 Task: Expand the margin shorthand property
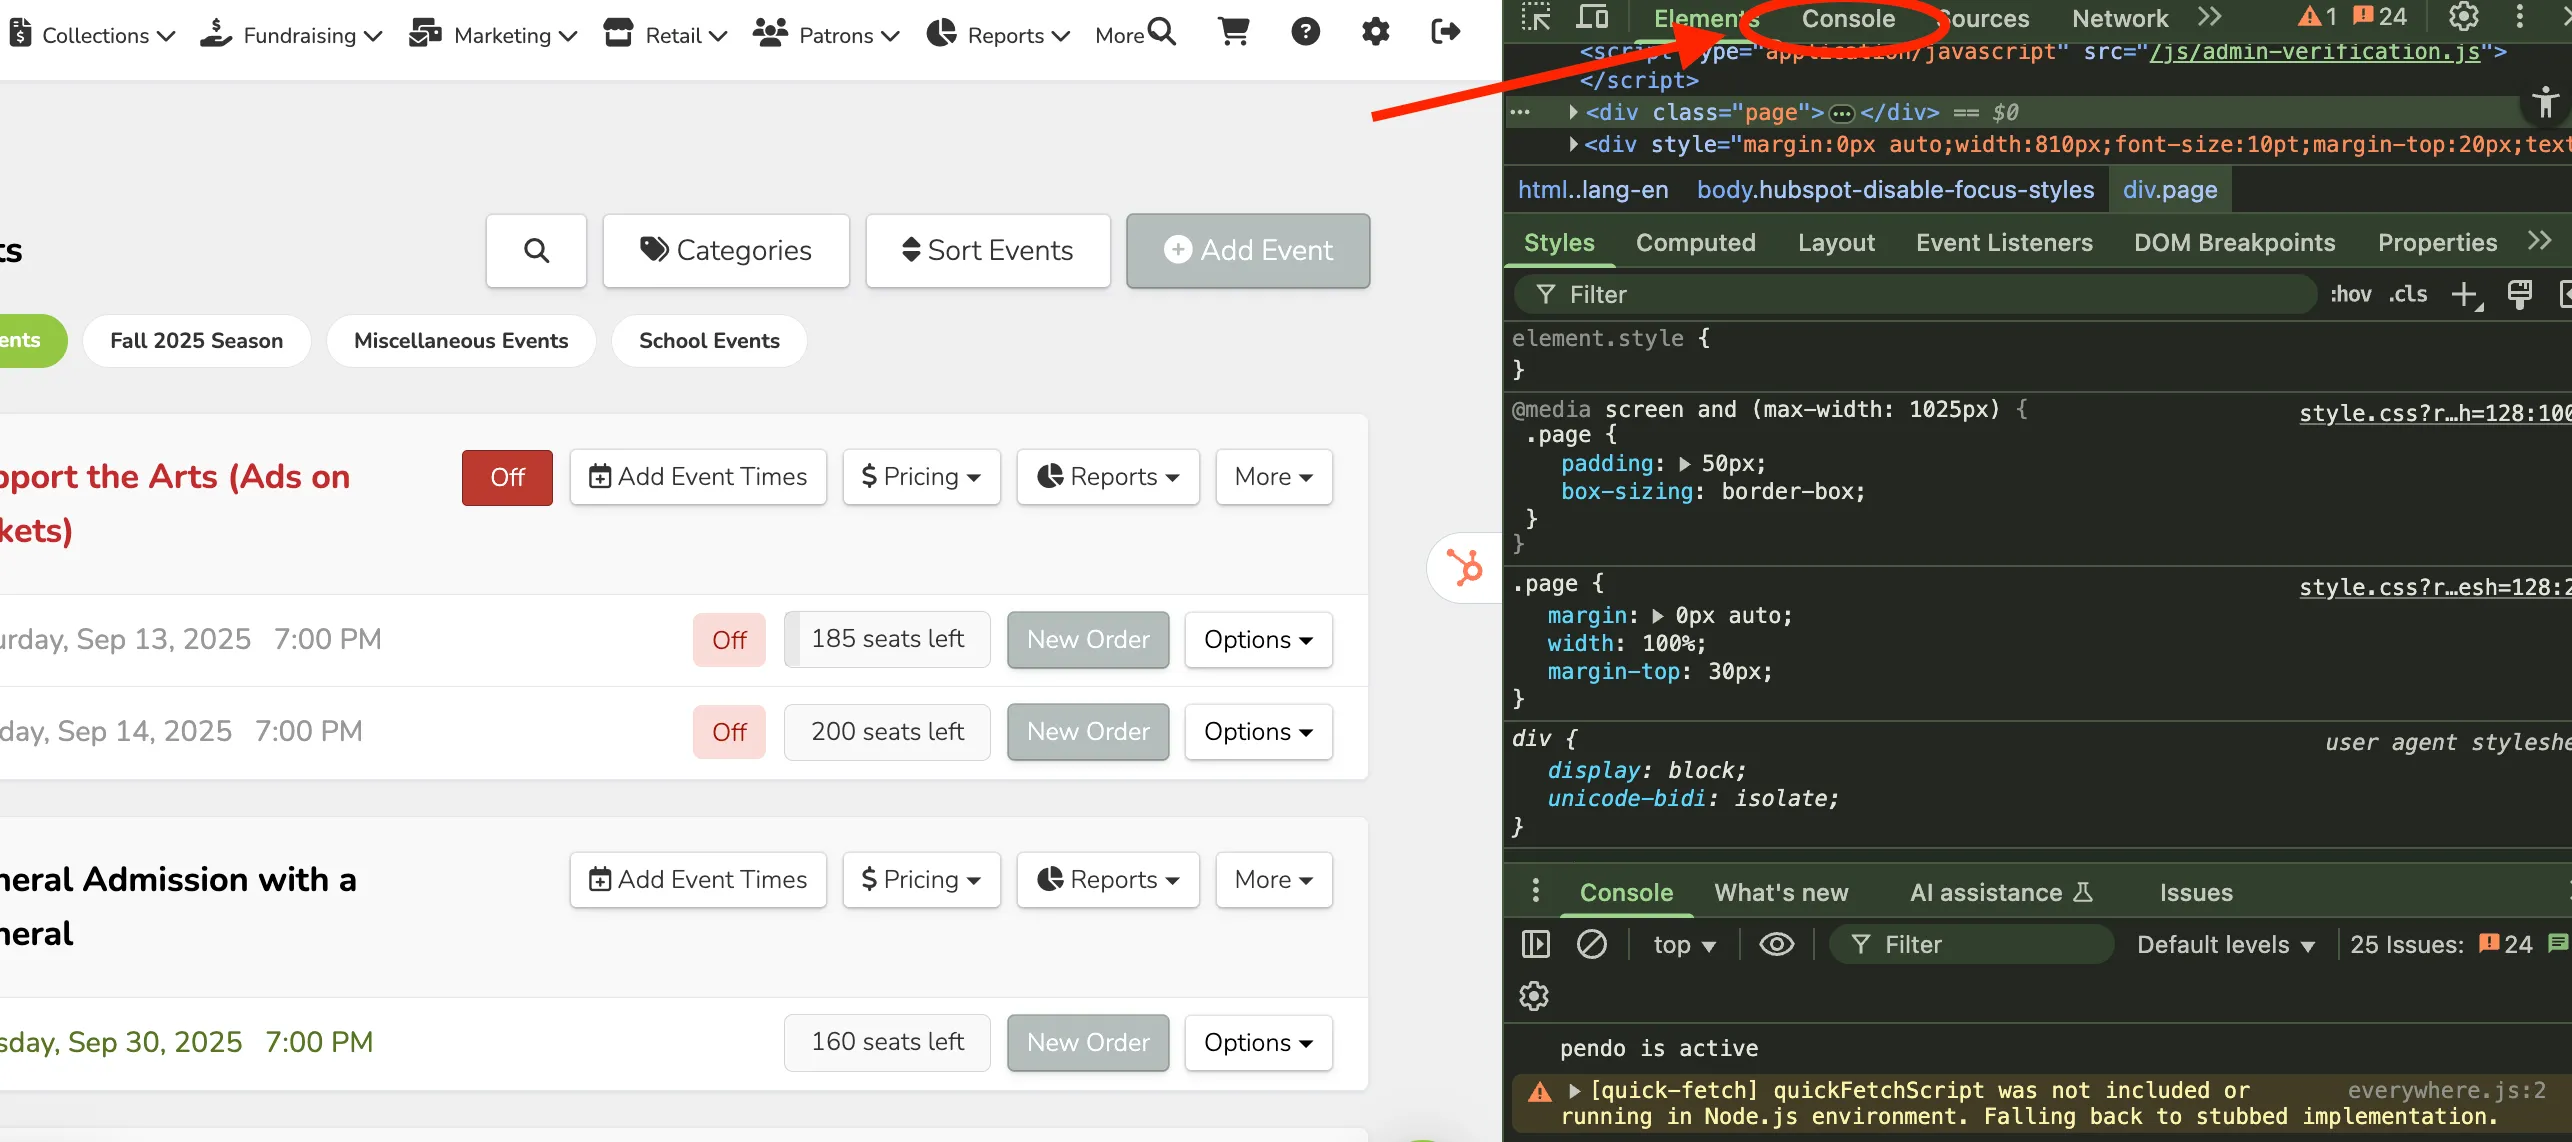tap(1658, 616)
